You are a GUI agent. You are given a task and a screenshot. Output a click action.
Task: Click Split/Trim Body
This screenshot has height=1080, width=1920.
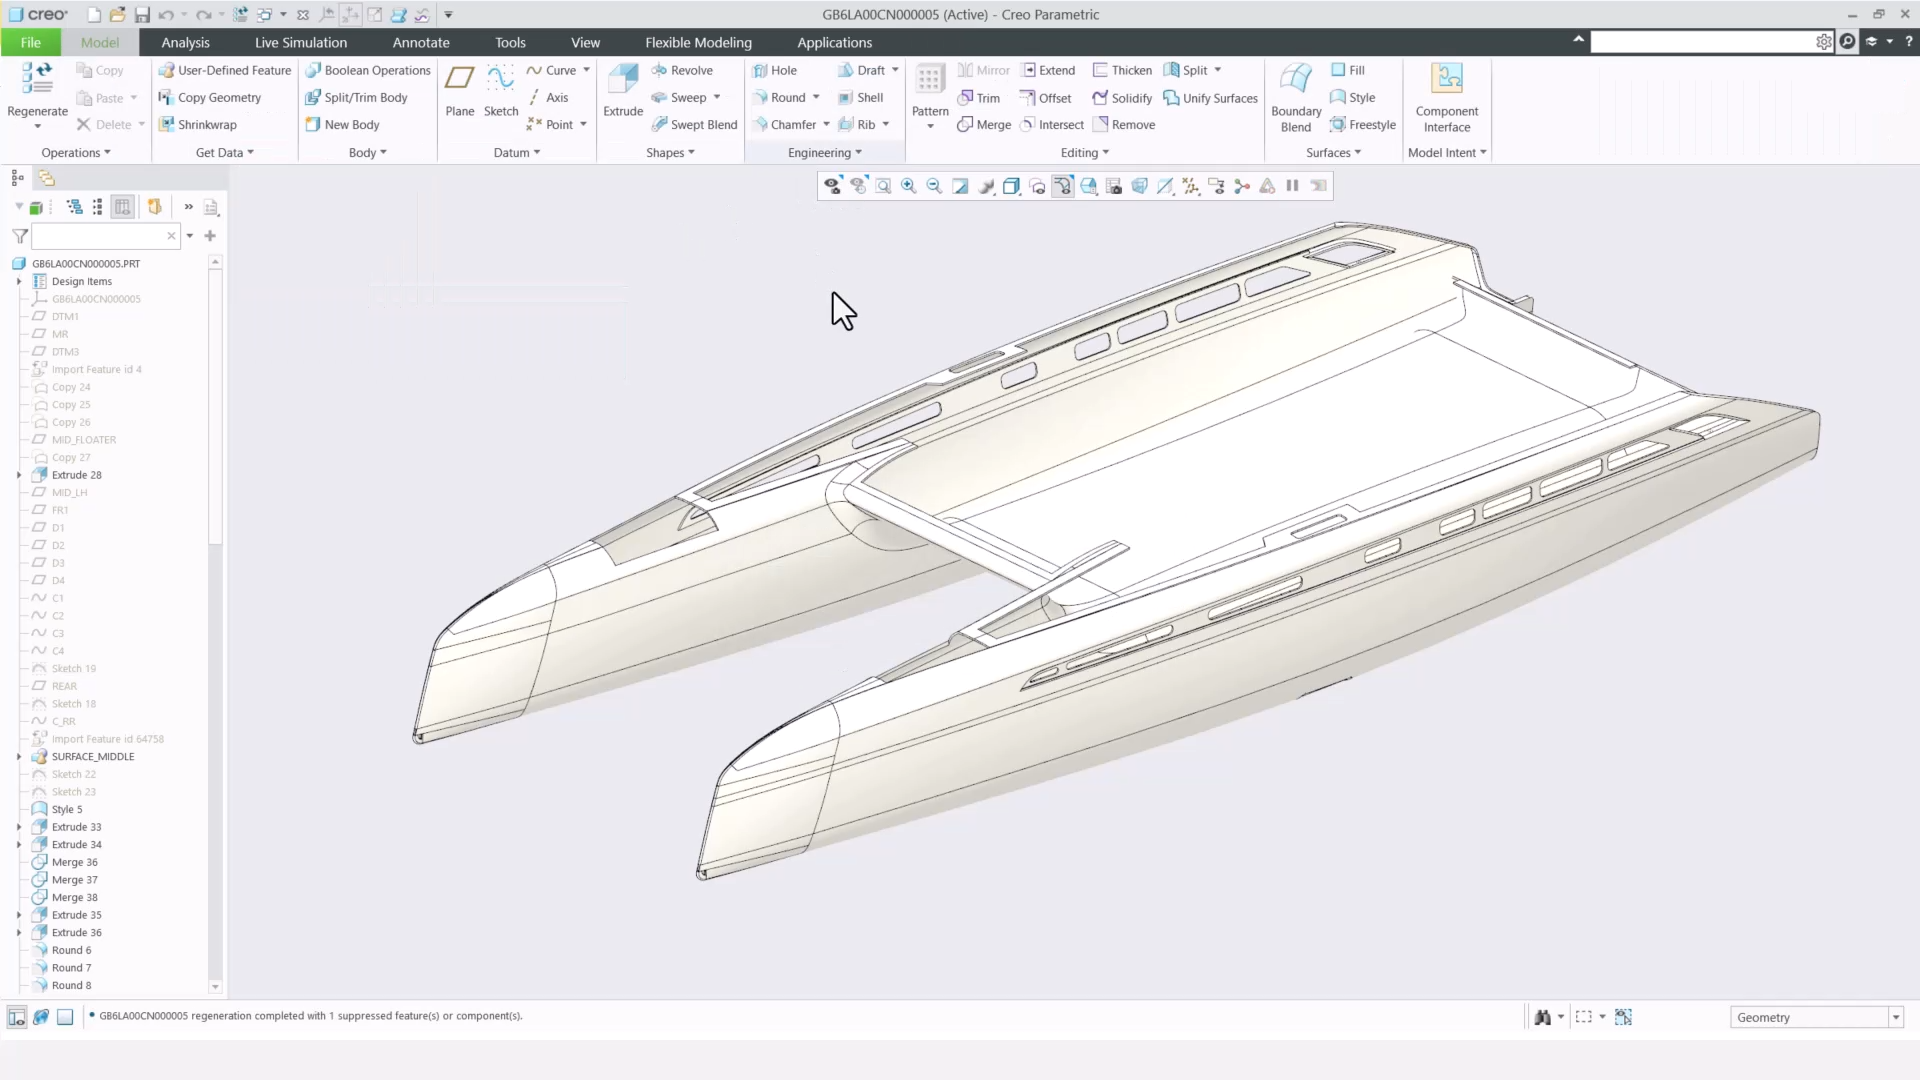(356, 97)
